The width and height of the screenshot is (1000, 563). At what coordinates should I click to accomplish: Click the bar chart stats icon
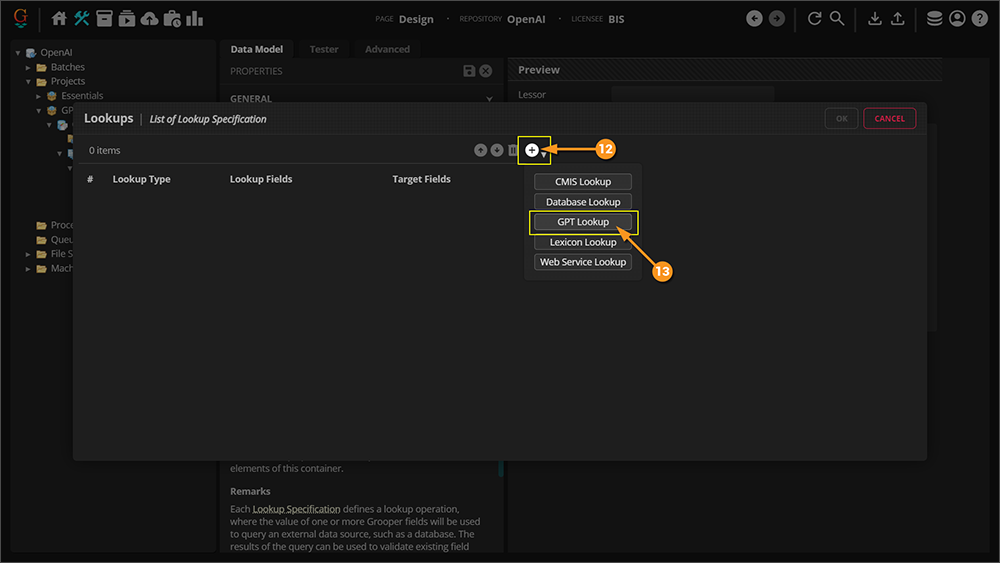click(194, 19)
